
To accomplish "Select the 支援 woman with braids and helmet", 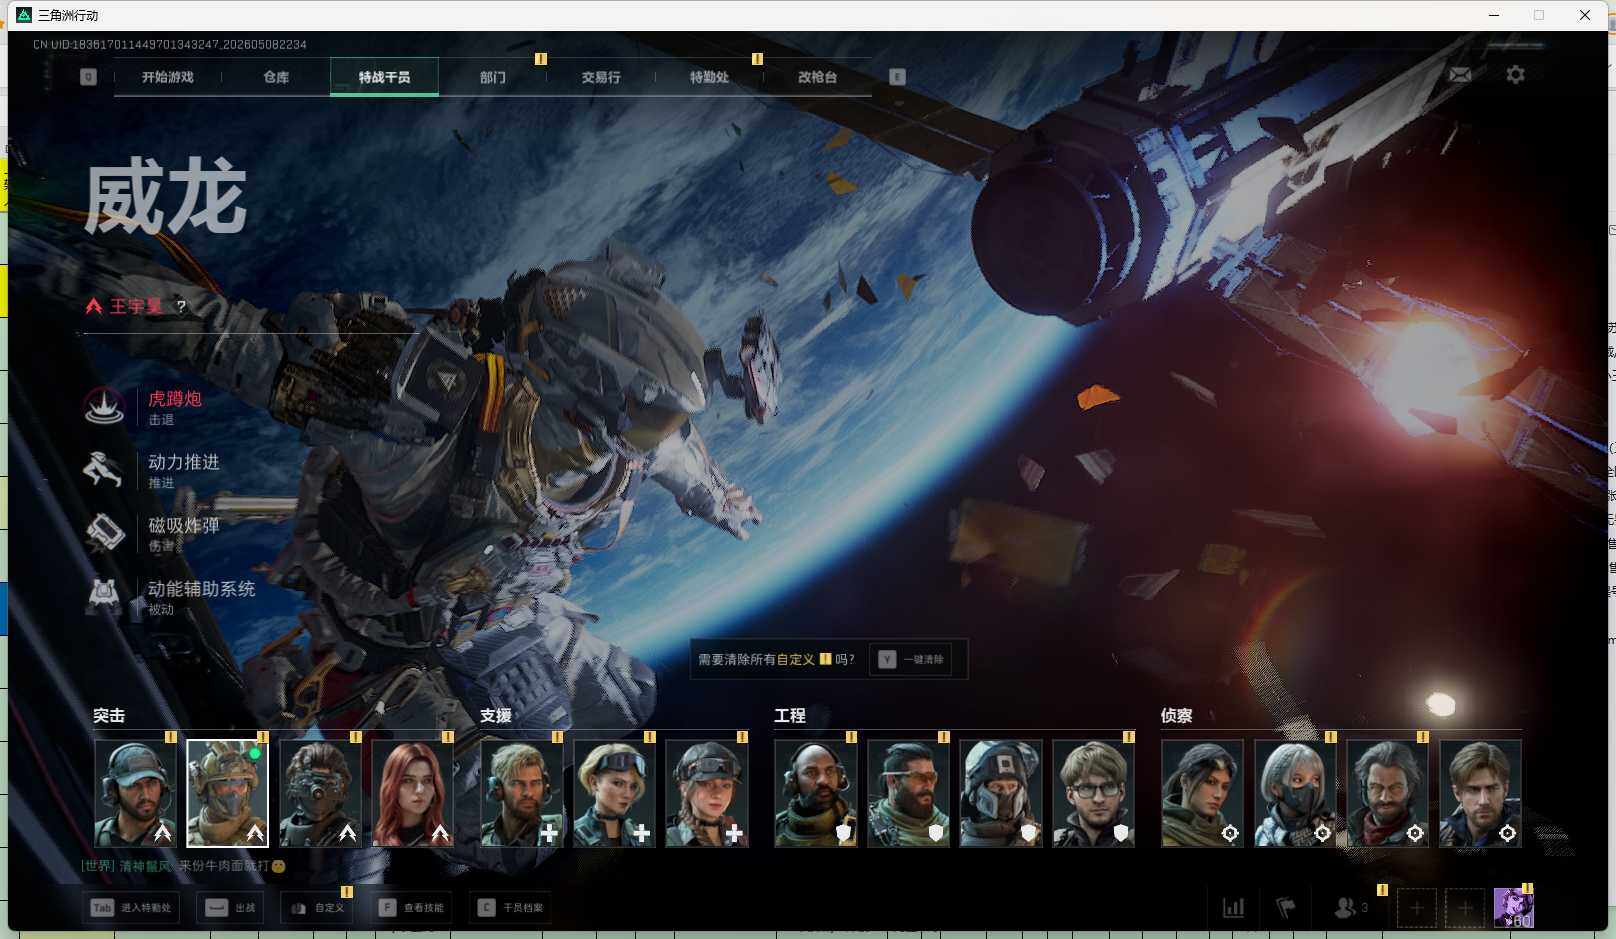I will [x=707, y=793].
